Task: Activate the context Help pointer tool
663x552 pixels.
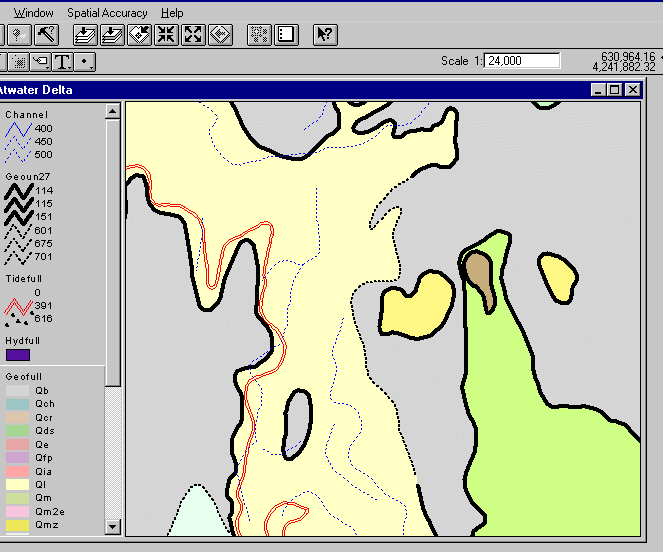Action: (325, 34)
